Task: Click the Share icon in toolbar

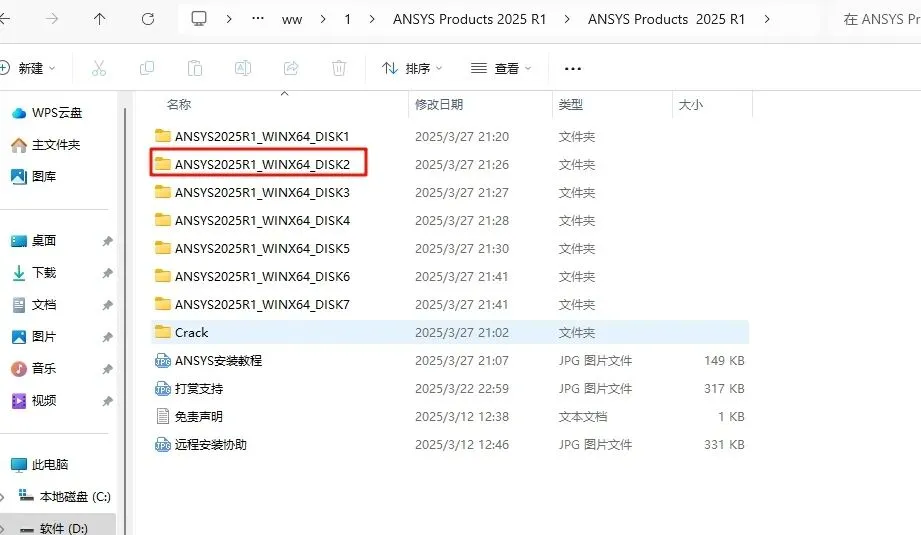Action: [x=291, y=68]
